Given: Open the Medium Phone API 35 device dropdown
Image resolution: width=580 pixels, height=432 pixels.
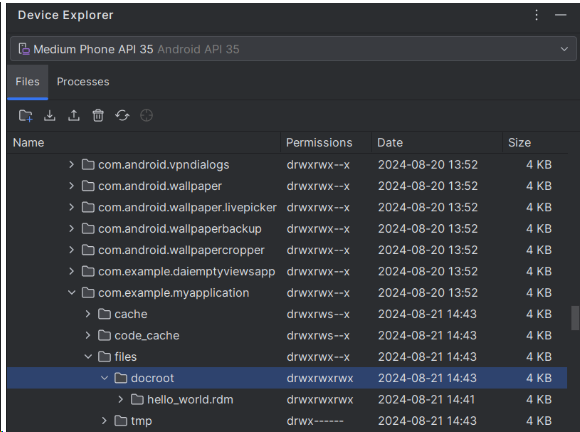Looking at the screenshot, I should tap(293, 49).
